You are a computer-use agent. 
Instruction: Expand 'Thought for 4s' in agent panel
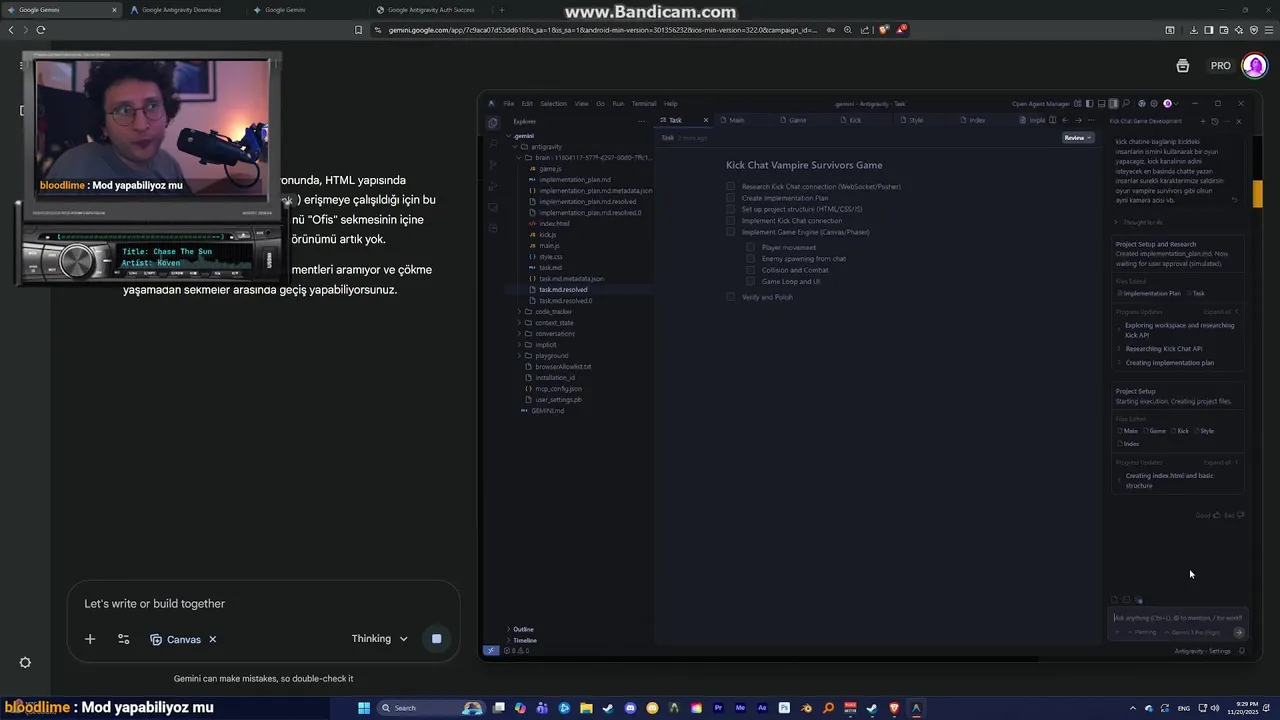click(1138, 222)
